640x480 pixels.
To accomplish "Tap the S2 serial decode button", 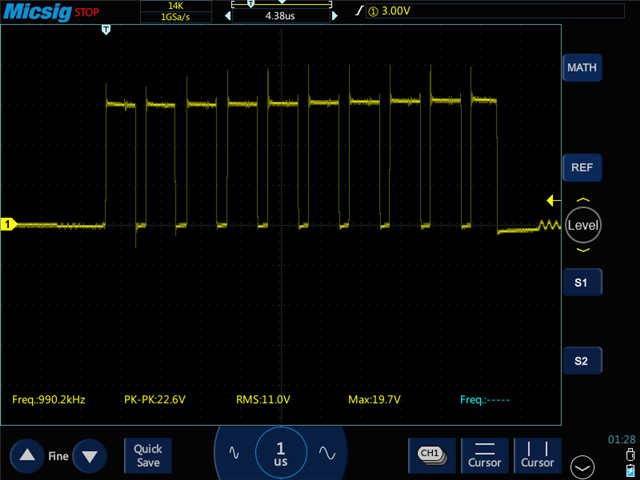I will pos(582,360).
